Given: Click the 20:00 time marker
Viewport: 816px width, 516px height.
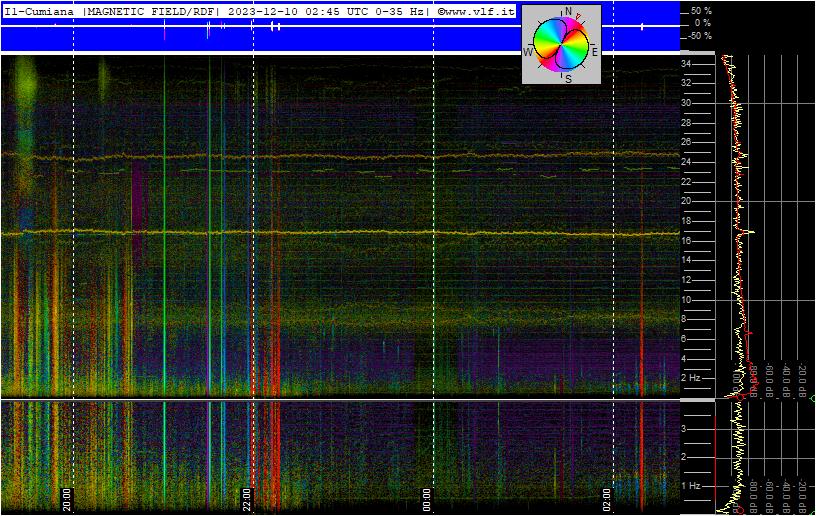Looking at the screenshot, I should (67, 499).
